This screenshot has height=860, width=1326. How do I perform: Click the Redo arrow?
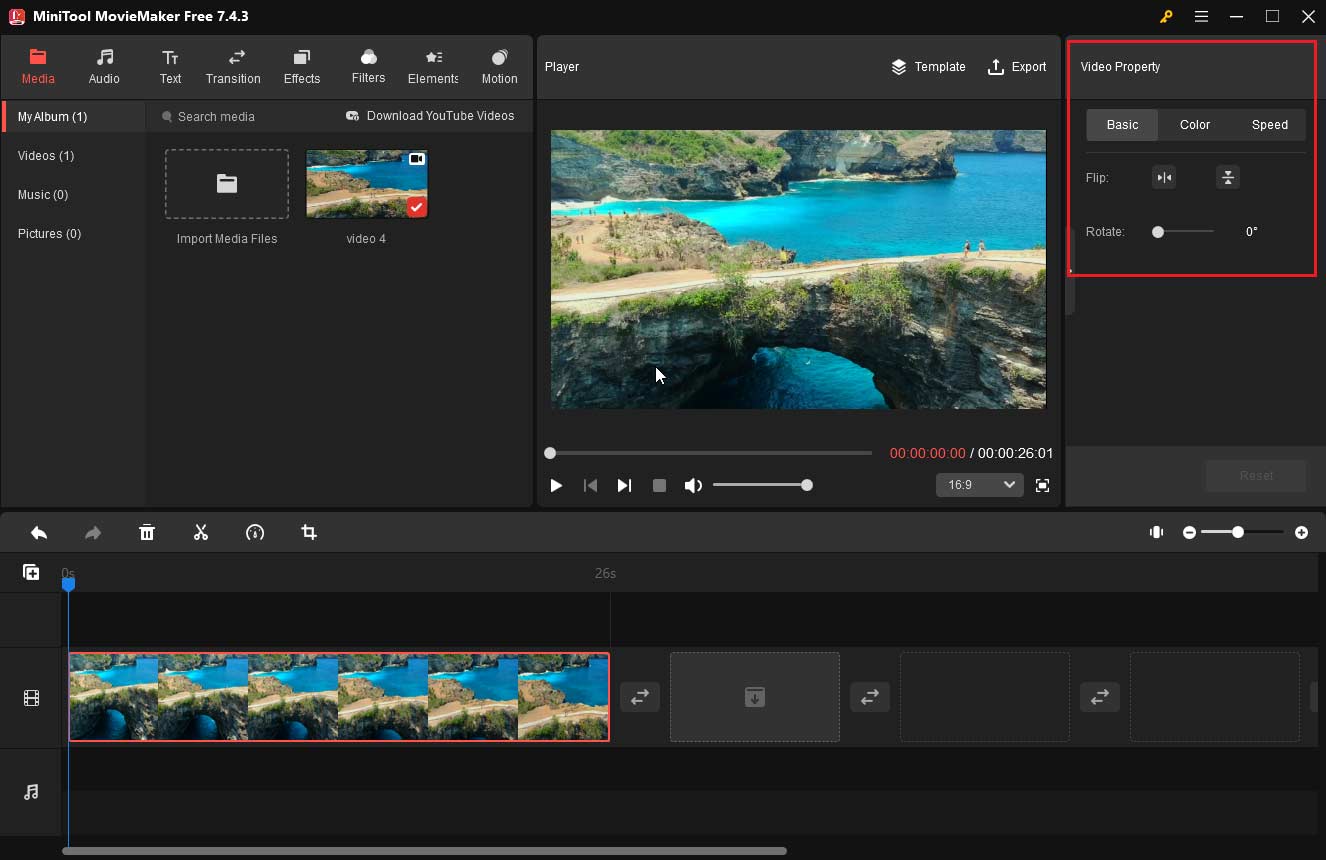(93, 533)
